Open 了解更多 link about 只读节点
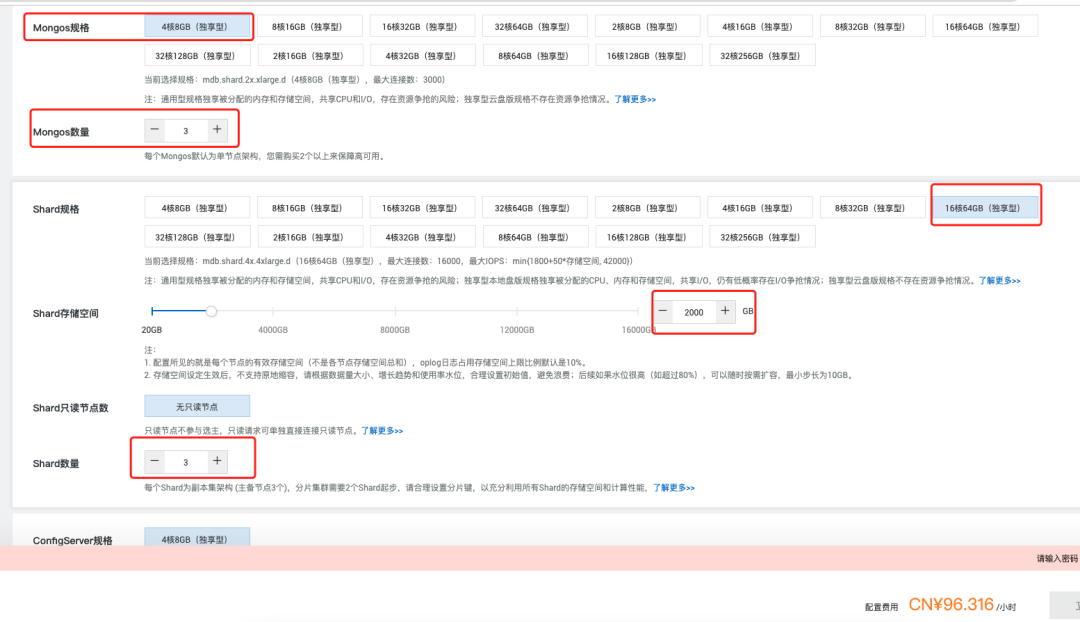The height and width of the screenshot is (622, 1080). click(x=382, y=431)
